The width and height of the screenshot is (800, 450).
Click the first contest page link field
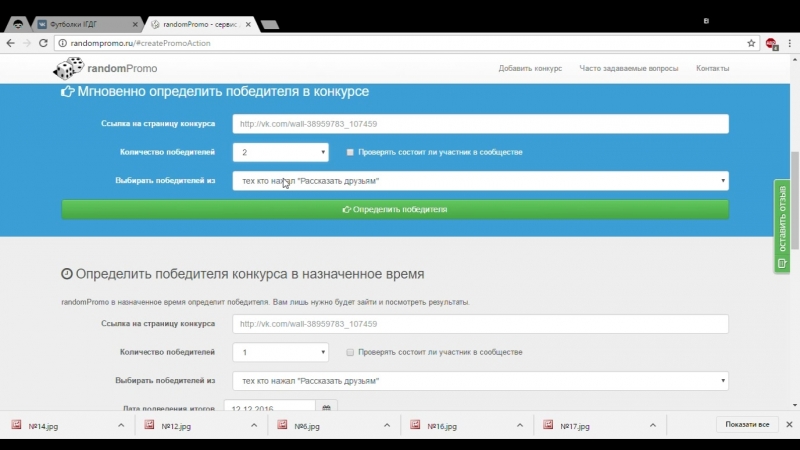point(480,124)
